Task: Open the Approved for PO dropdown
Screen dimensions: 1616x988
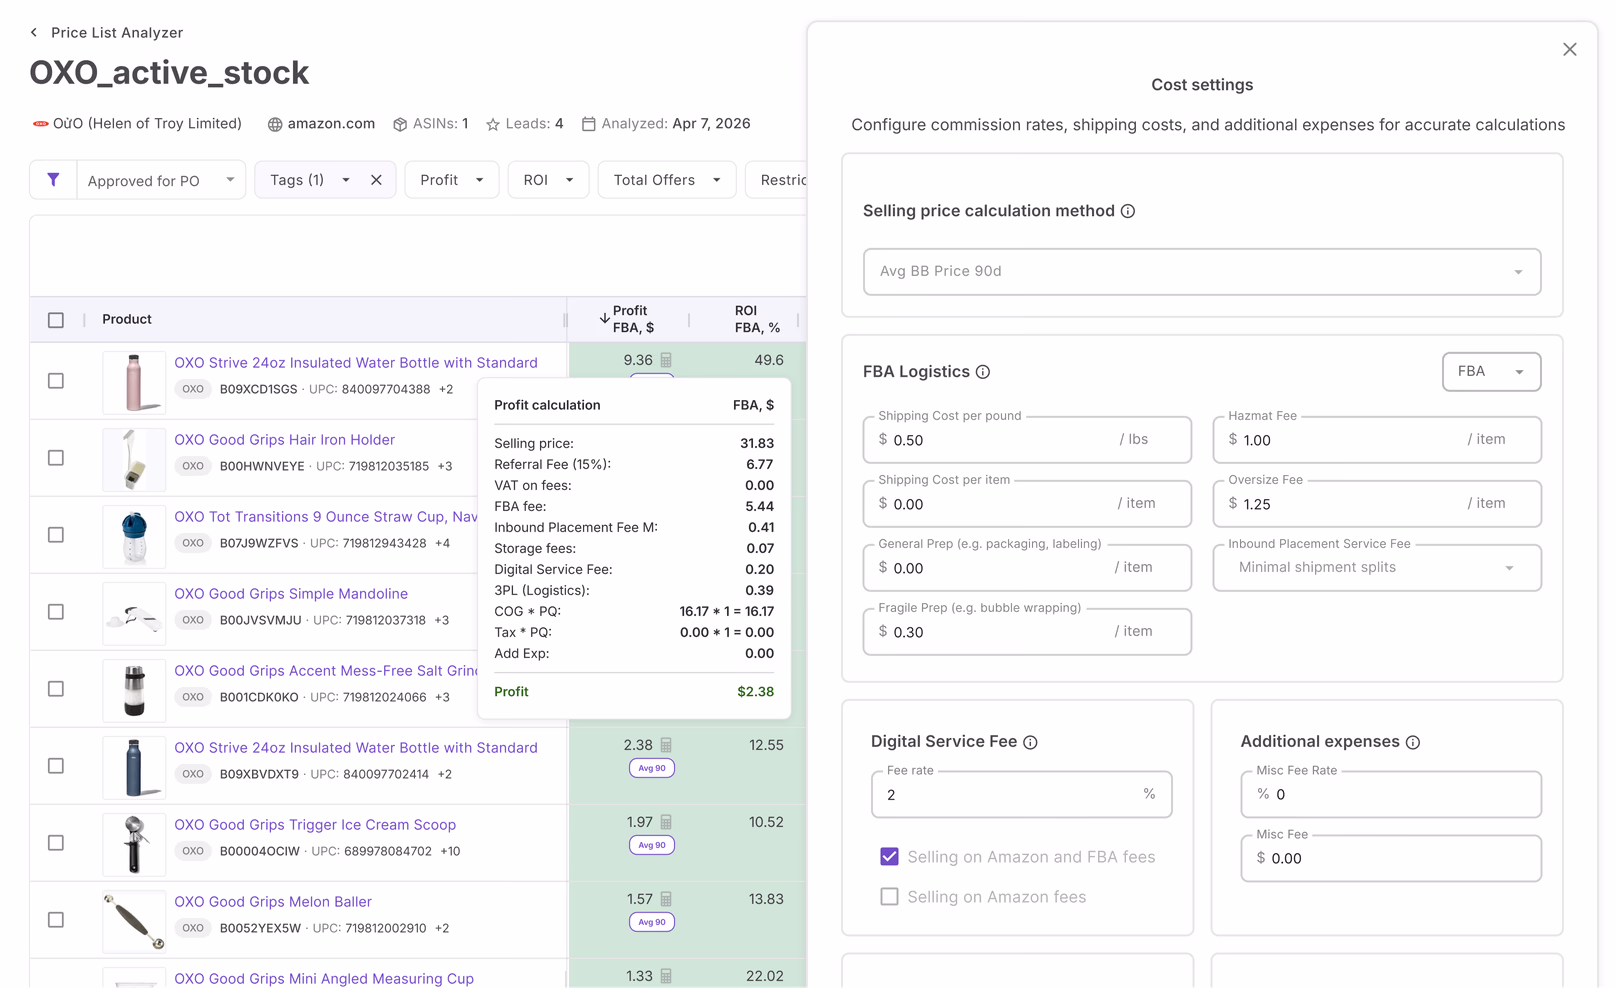Action: point(160,180)
